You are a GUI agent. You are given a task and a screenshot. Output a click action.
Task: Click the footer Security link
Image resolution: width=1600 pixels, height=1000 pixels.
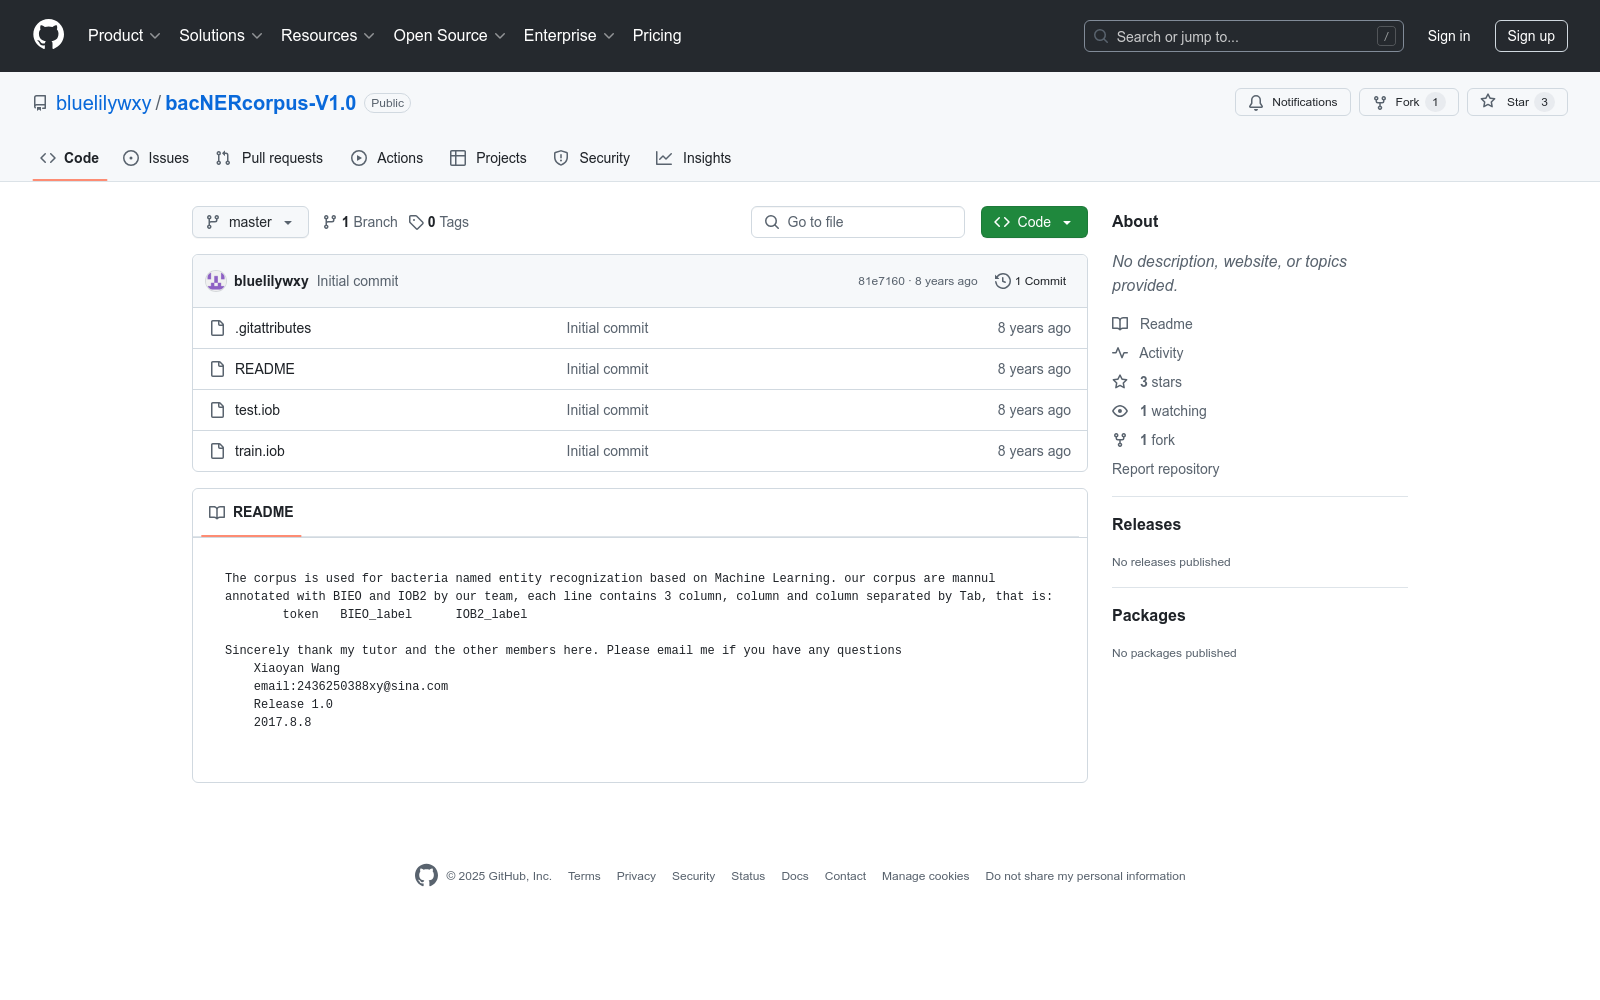tap(693, 876)
